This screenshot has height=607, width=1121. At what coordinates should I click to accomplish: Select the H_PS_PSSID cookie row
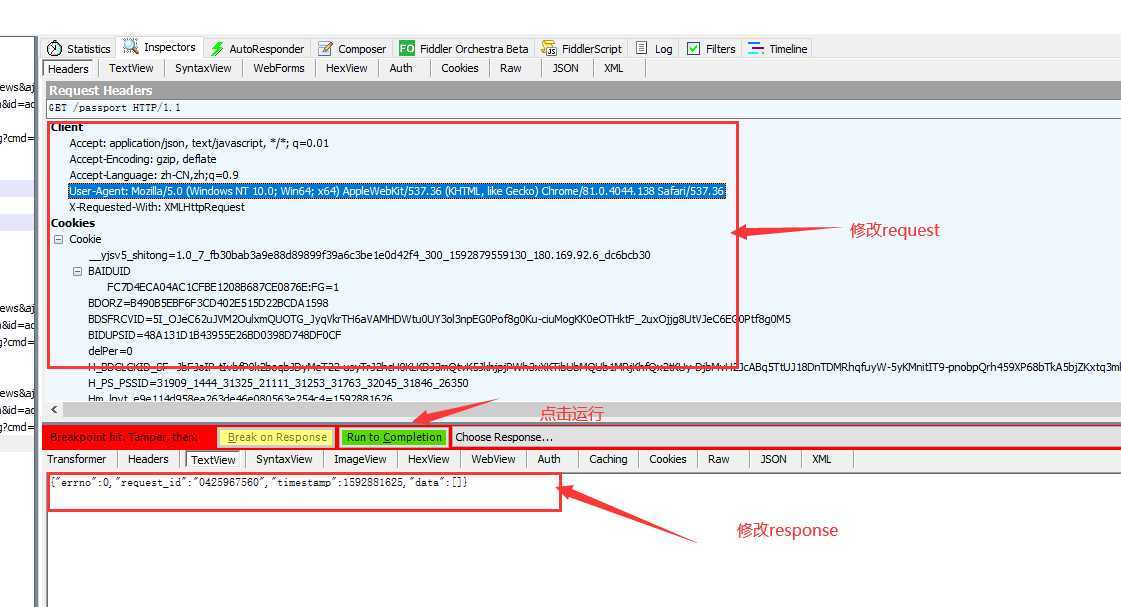coord(278,383)
